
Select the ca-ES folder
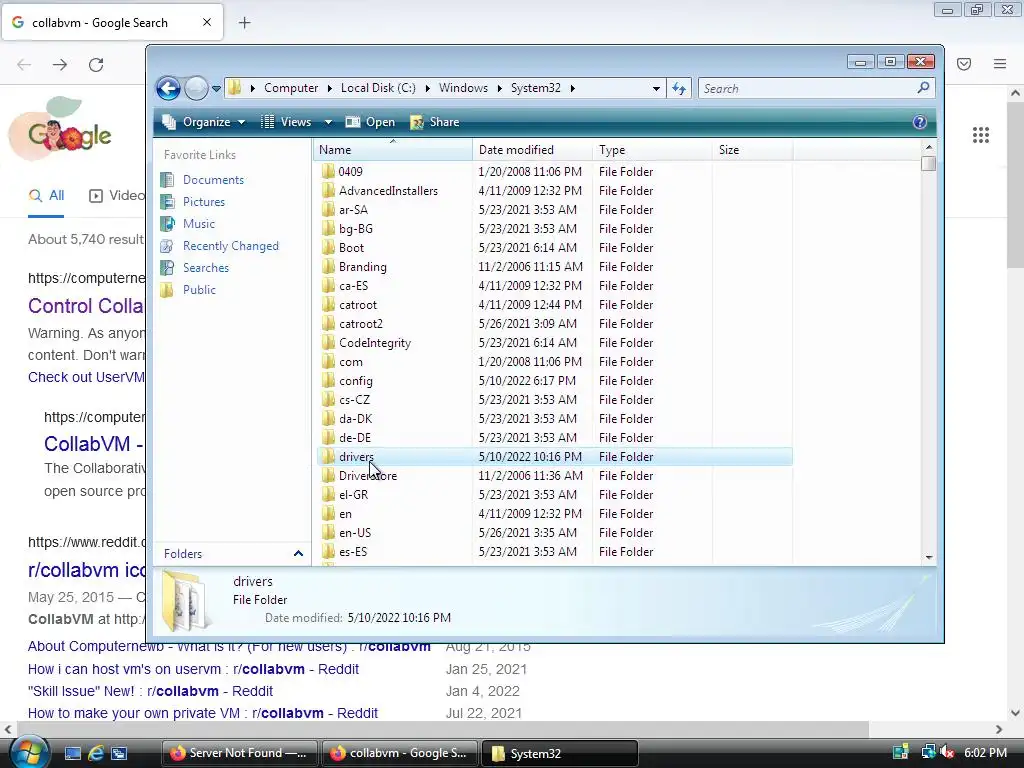(x=345, y=285)
